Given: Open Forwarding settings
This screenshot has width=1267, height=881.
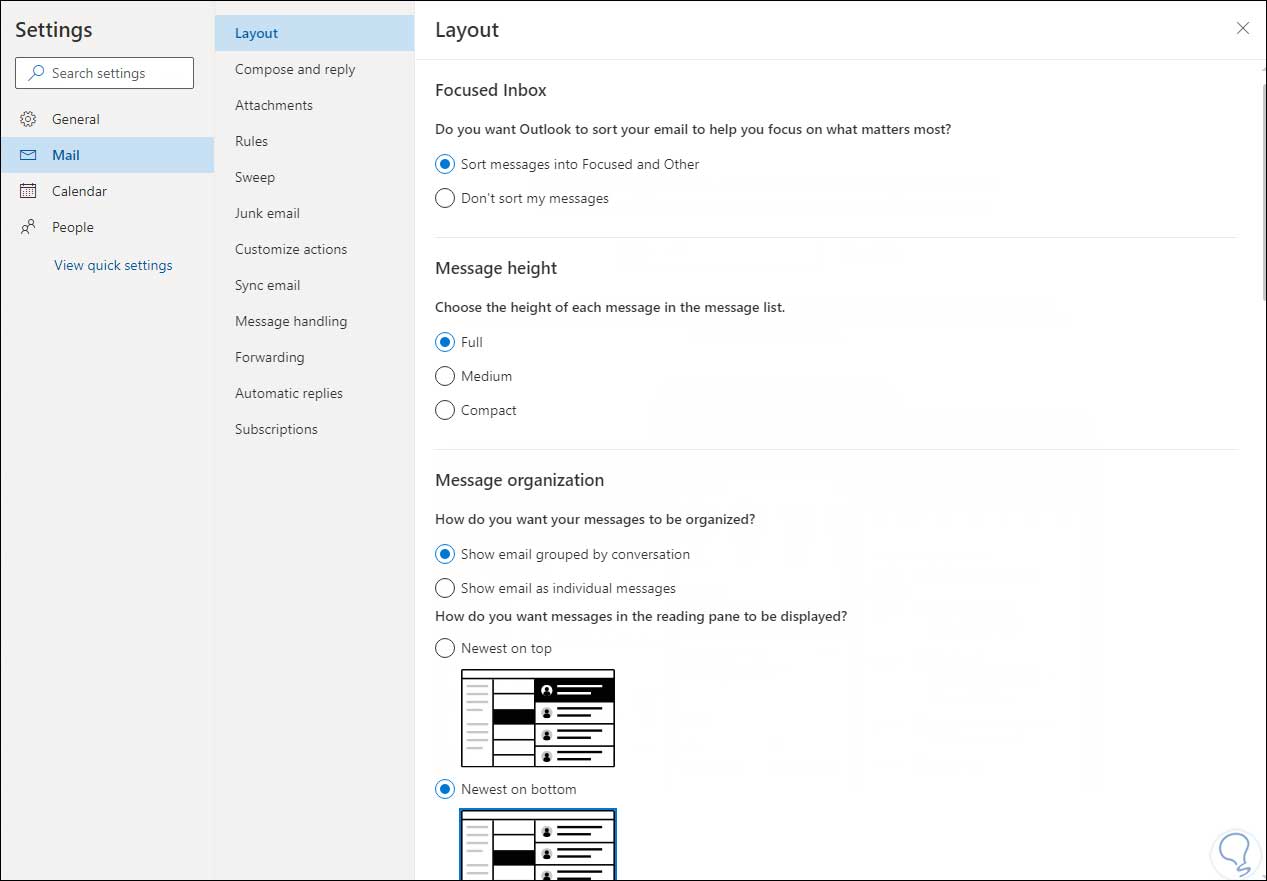Looking at the screenshot, I should [x=314, y=357].
